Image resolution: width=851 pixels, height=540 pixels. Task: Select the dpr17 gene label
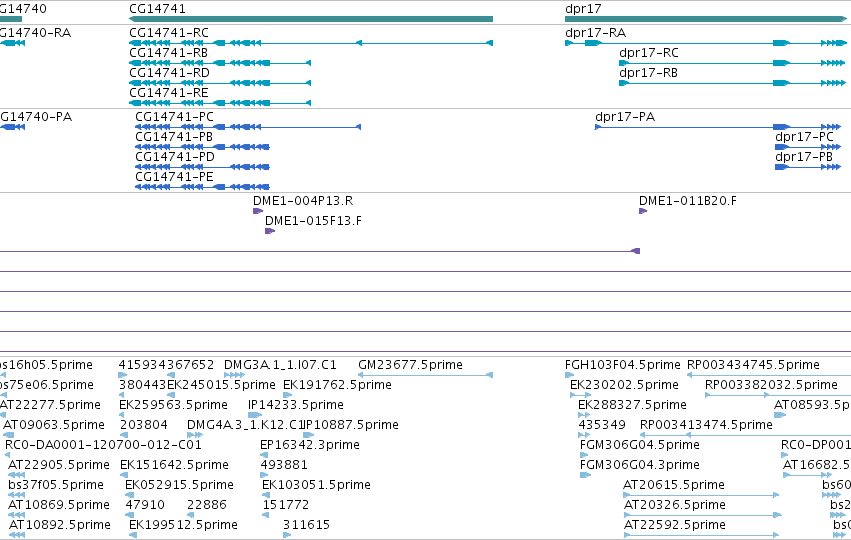tap(583, 9)
